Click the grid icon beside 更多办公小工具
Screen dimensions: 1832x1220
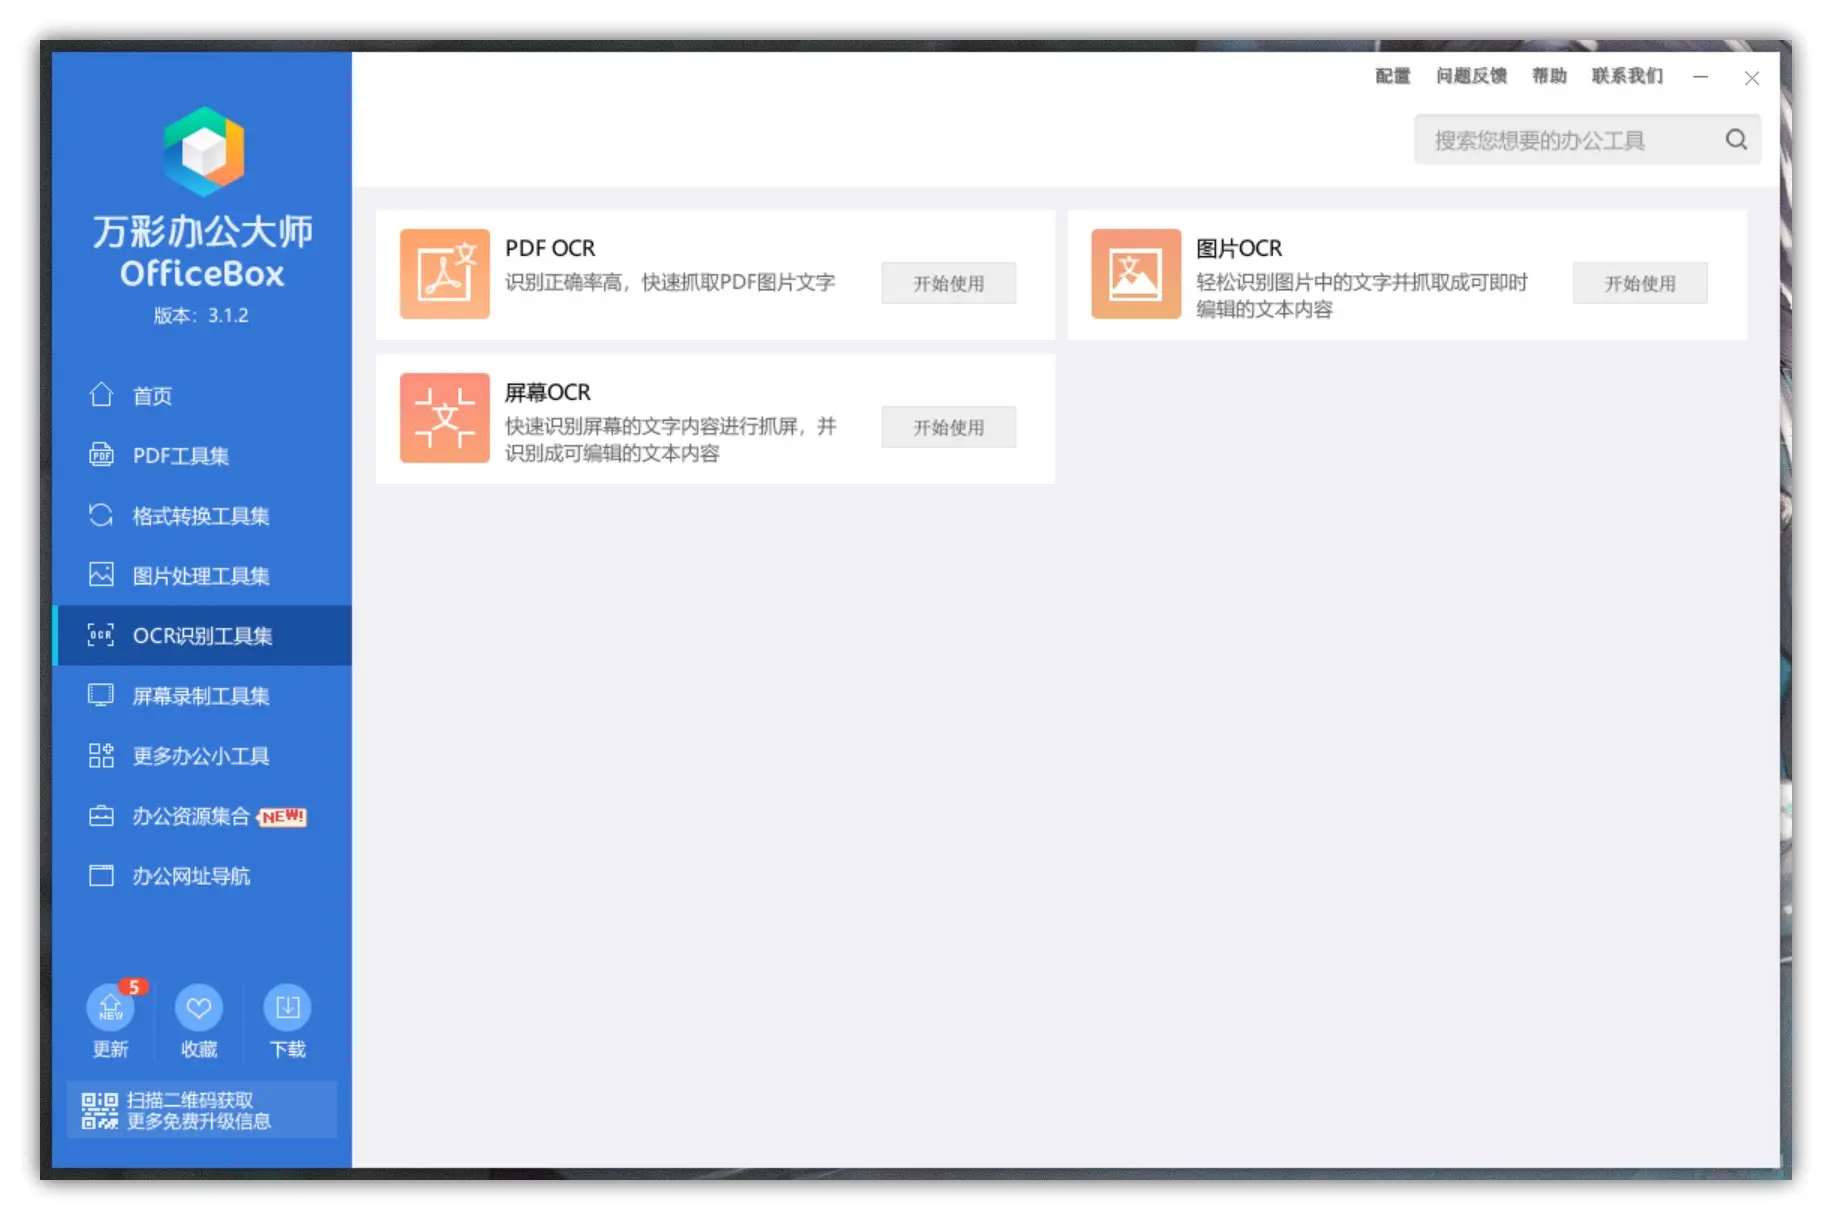[101, 755]
